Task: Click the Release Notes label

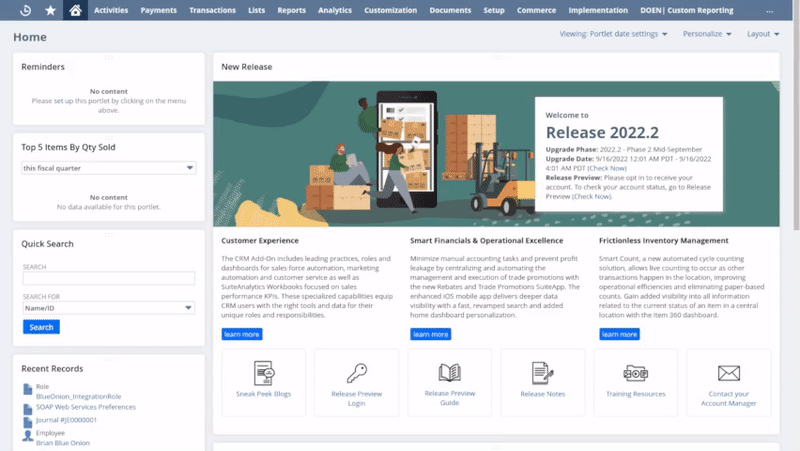Action: (x=543, y=394)
